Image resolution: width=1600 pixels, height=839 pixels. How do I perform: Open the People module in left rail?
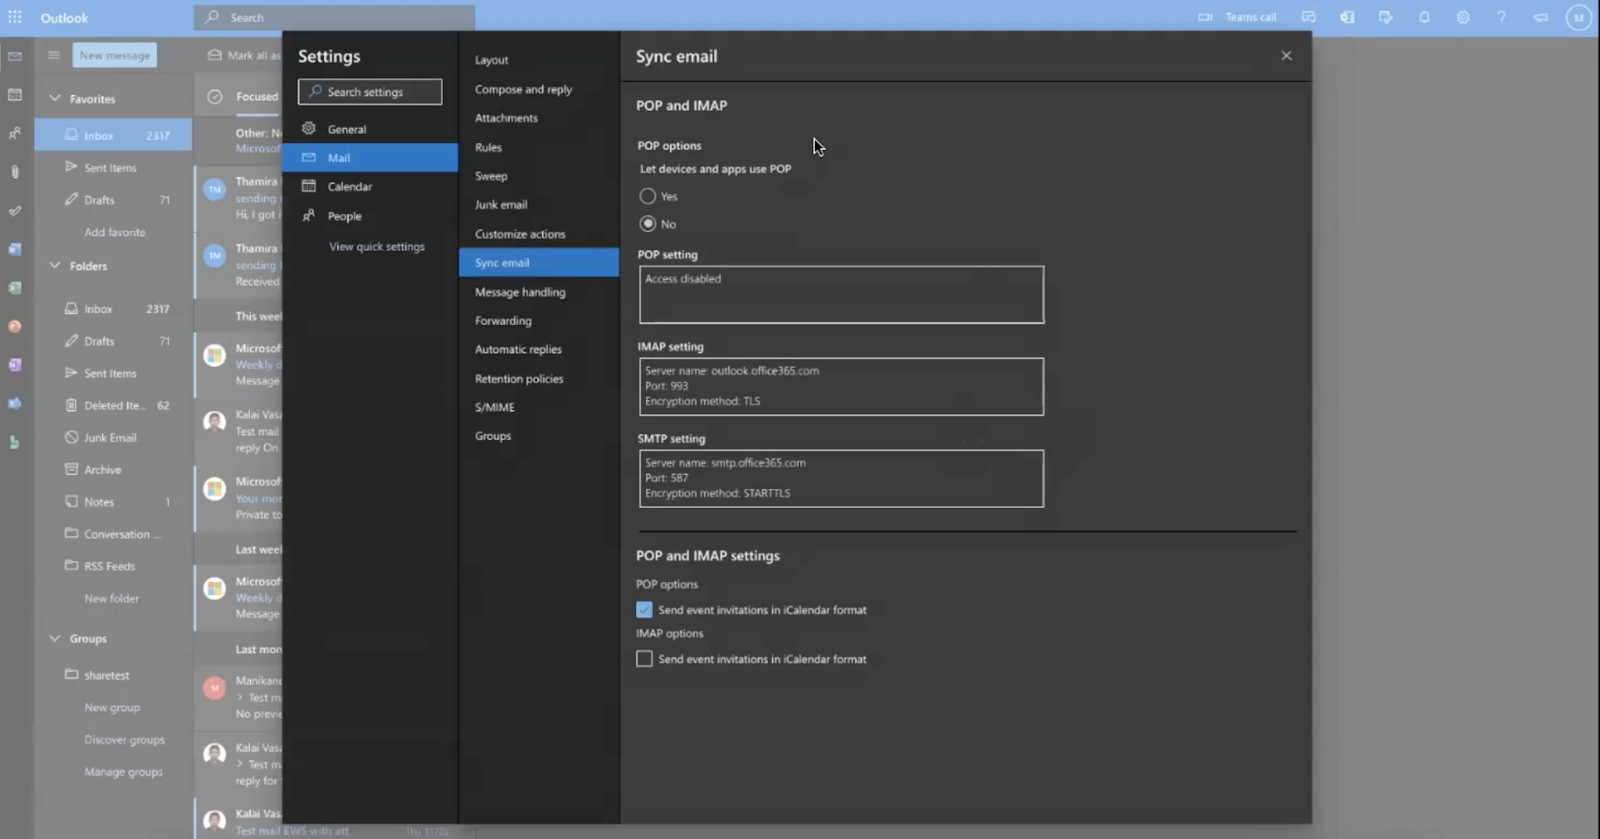point(15,133)
